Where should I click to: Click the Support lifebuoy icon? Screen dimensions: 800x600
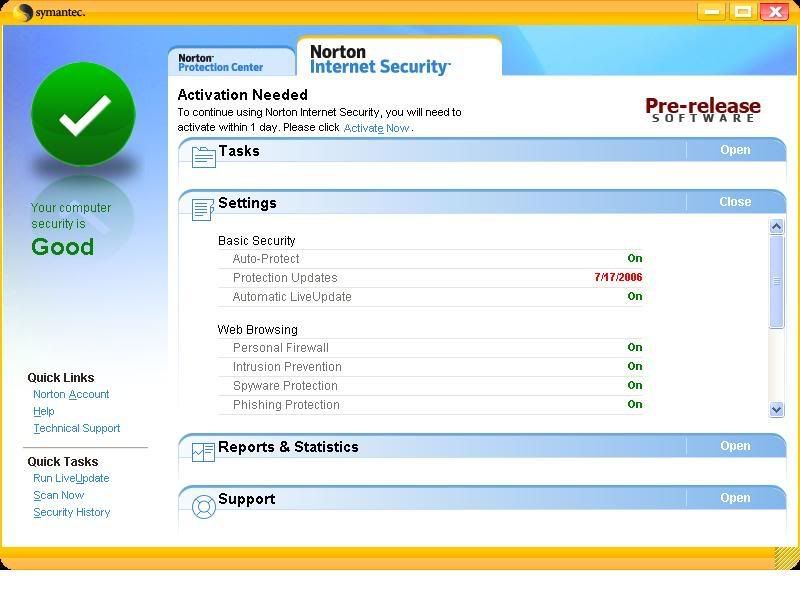pos(203,506)
